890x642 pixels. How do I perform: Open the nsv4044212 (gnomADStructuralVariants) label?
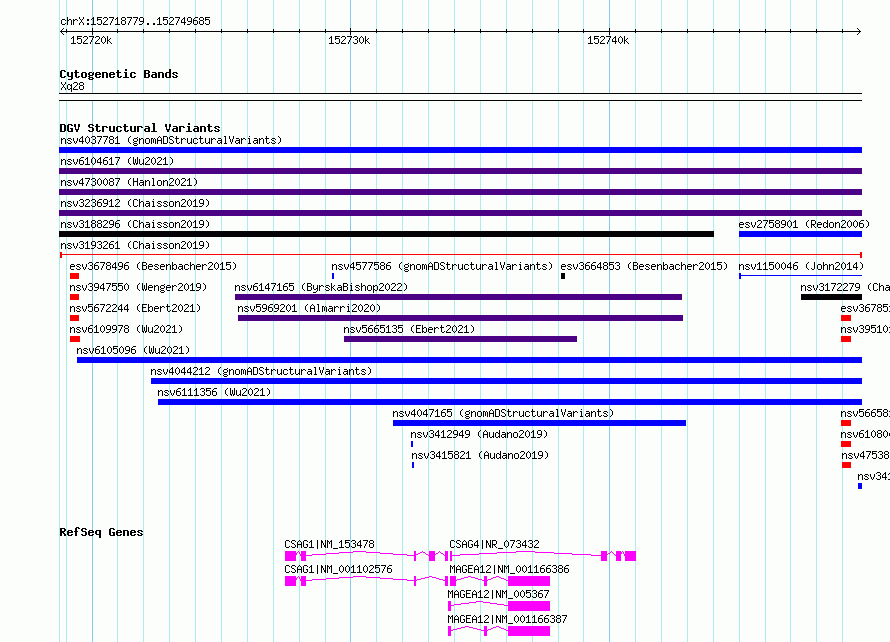(x=261, y=371)
